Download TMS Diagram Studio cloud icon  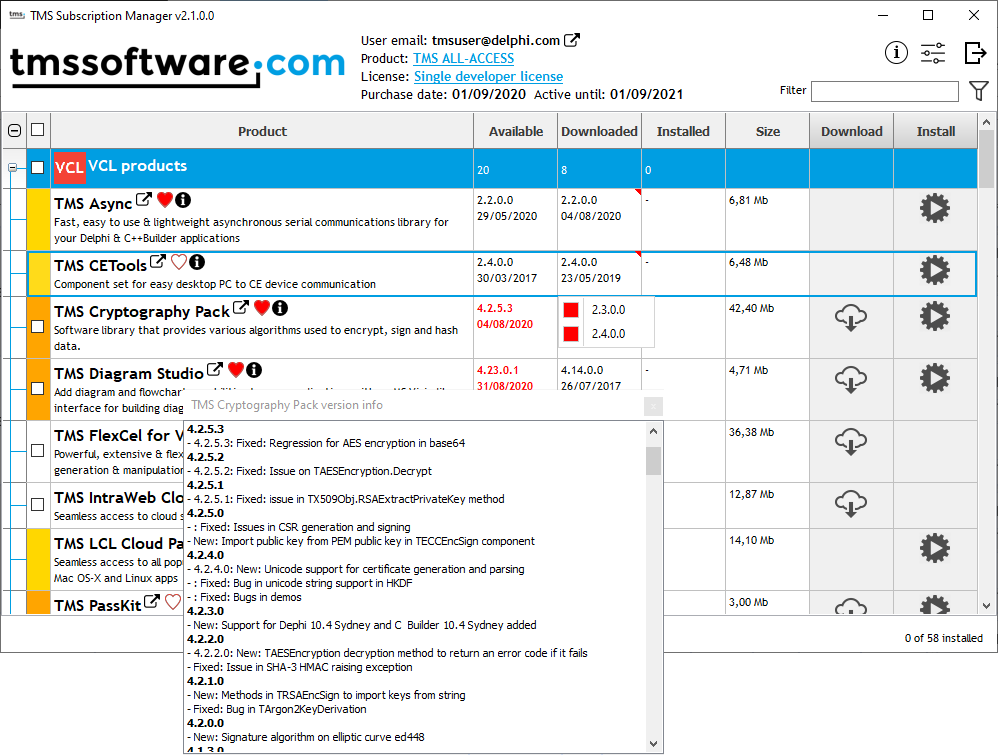pos(851,379)
